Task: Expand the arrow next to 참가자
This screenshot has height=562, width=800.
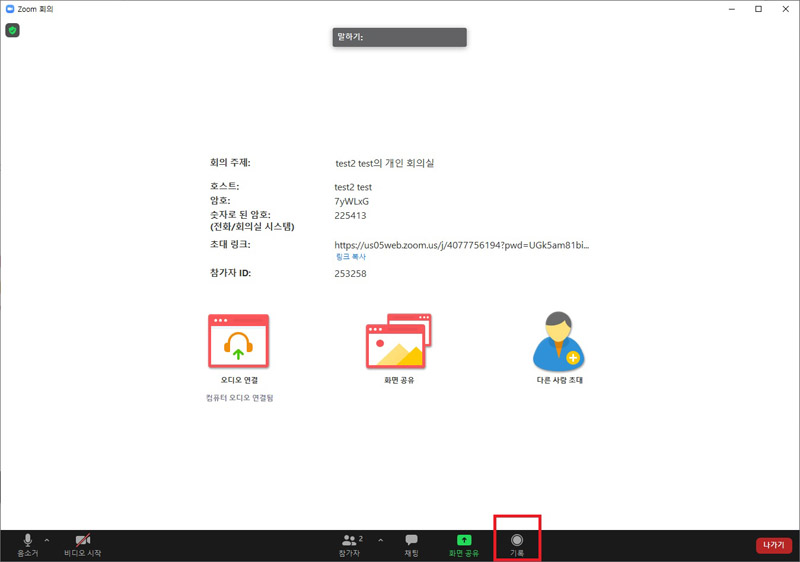Action: click(x=380, y=540)
